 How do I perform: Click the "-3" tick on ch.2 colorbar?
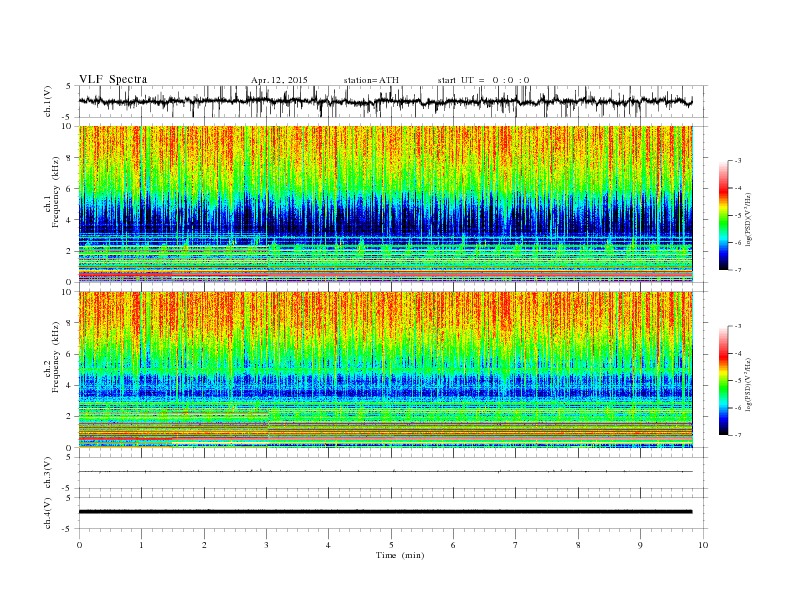coord(738,326)
